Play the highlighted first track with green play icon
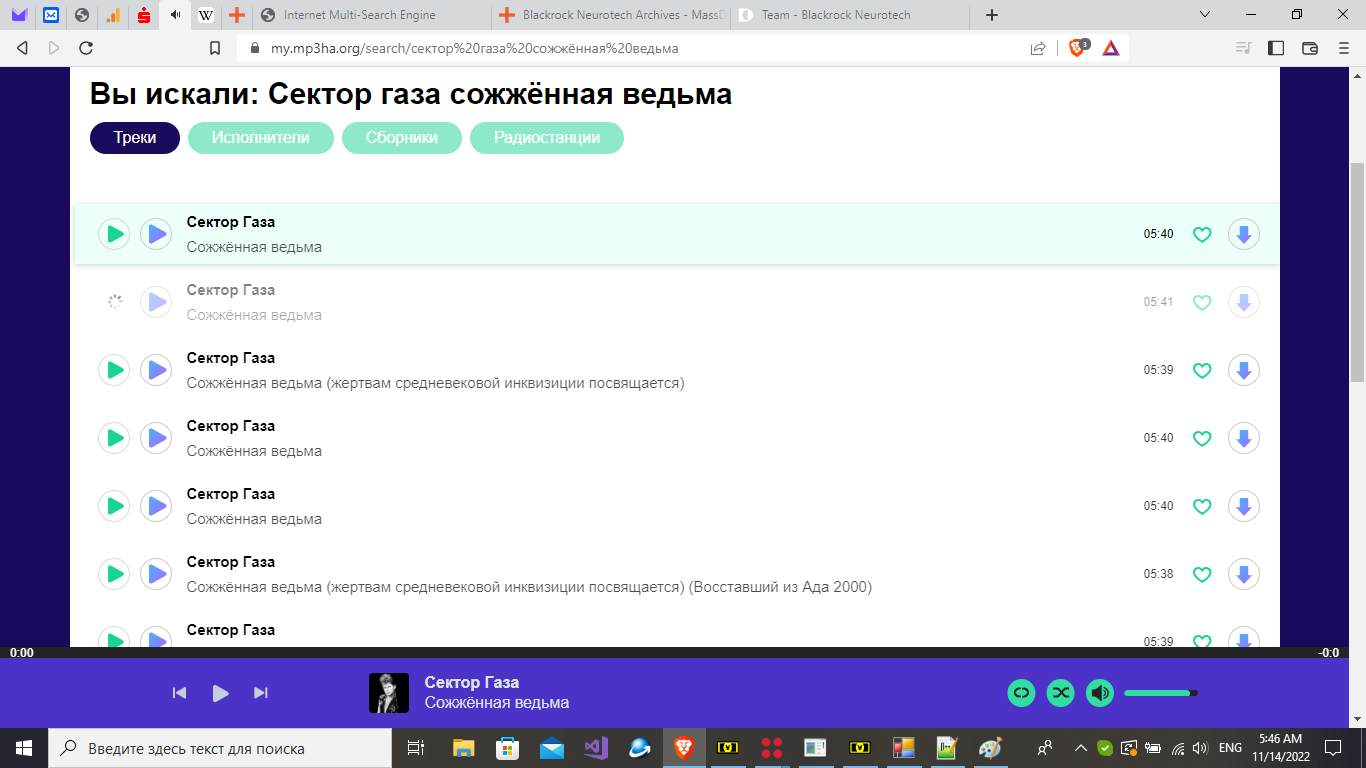This screenshot has width=1366, height=768. tap(115, 234)
